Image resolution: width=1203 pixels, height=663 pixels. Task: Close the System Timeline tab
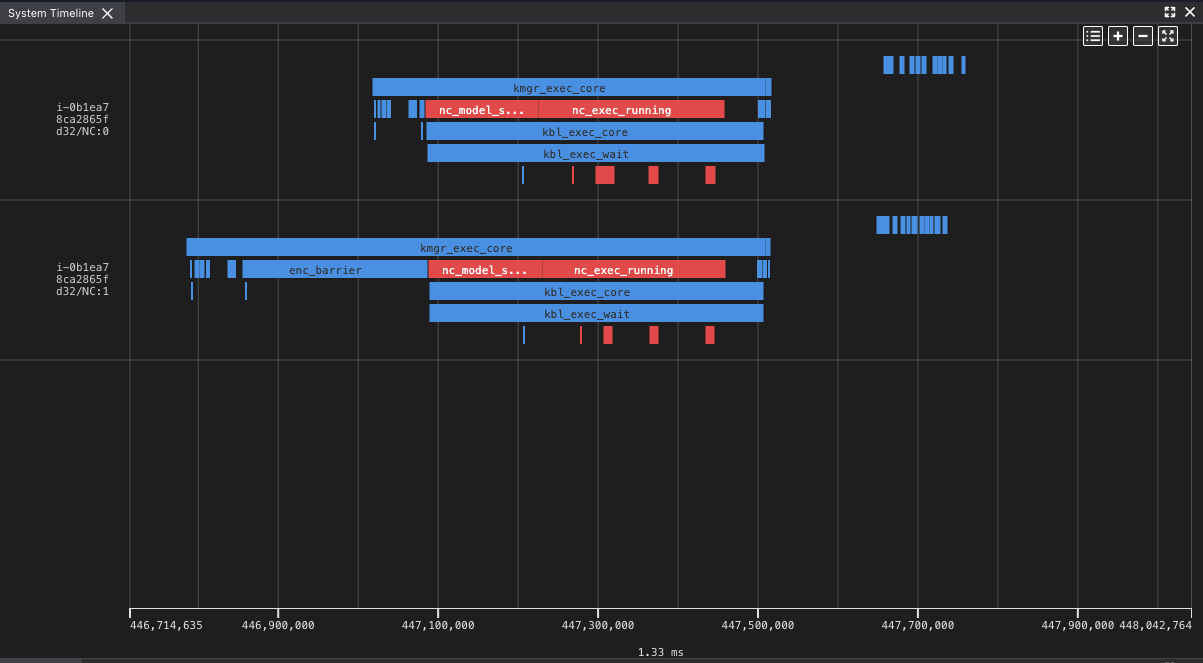(108, 13)
